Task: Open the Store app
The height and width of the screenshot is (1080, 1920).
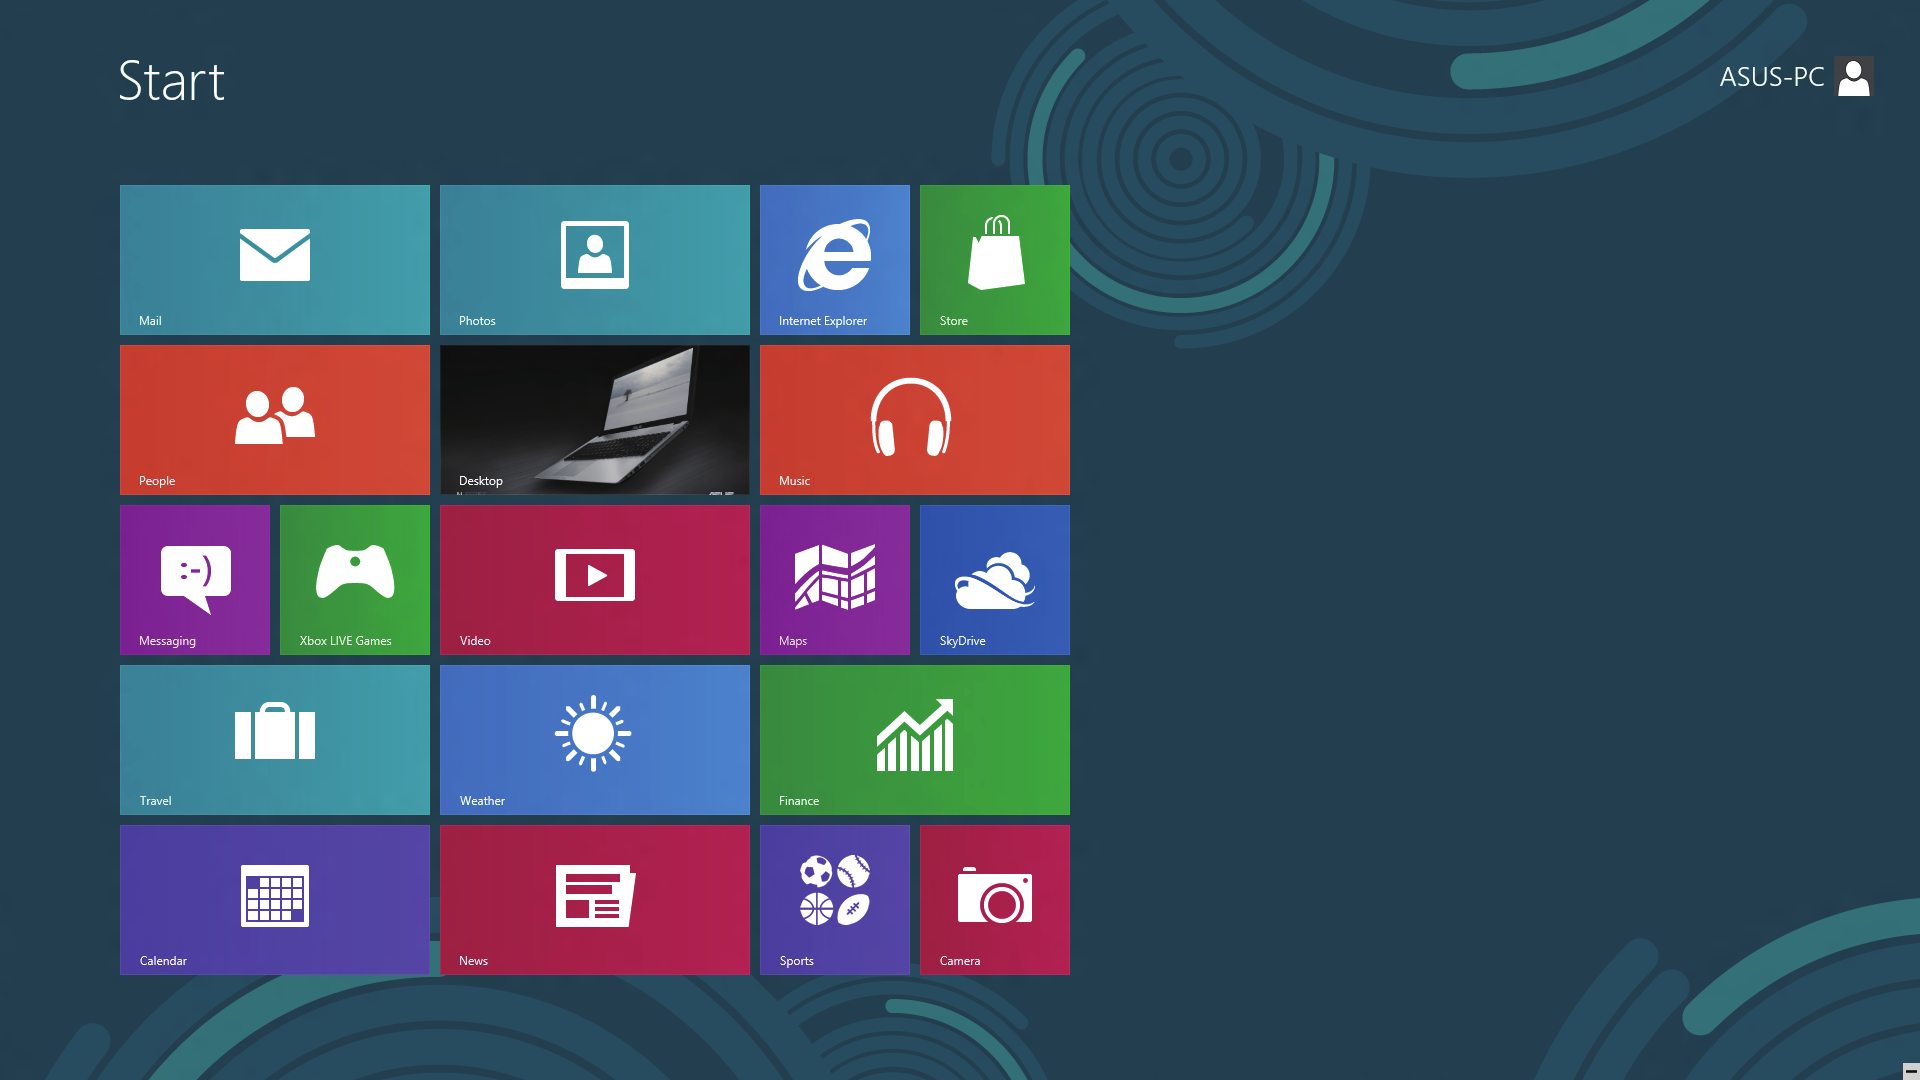Action: (x=994, y=258)
